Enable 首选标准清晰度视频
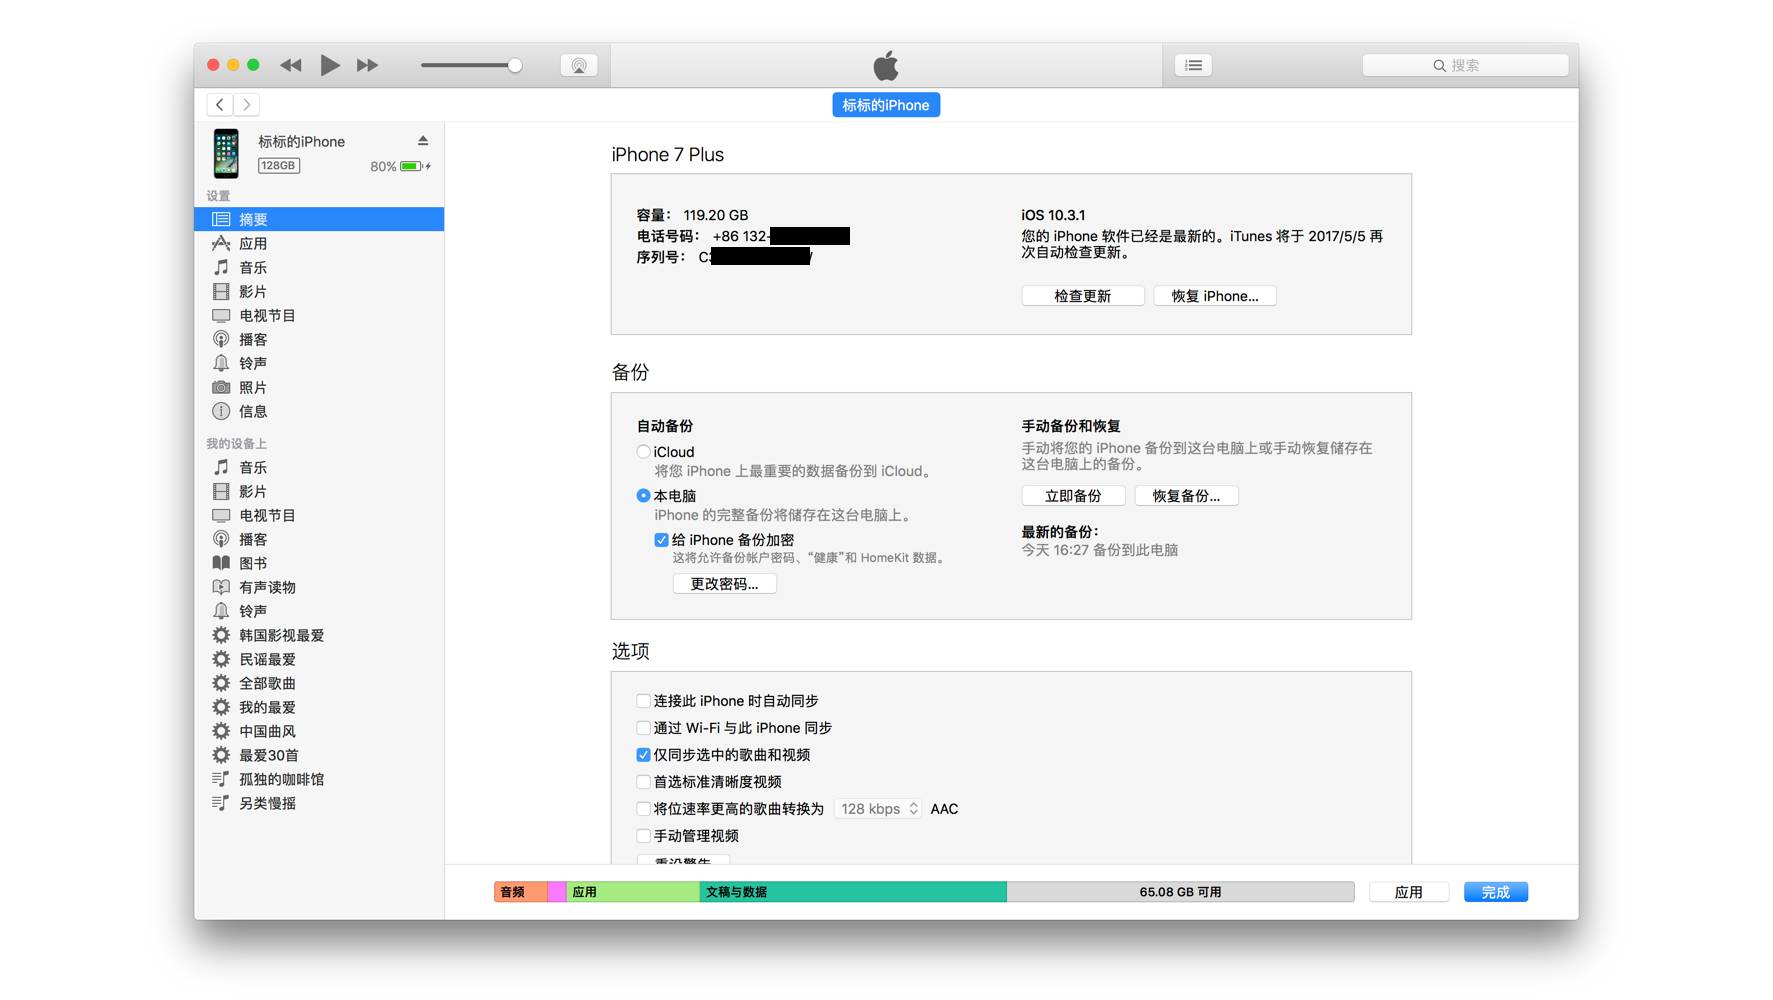 pos(643,782)
